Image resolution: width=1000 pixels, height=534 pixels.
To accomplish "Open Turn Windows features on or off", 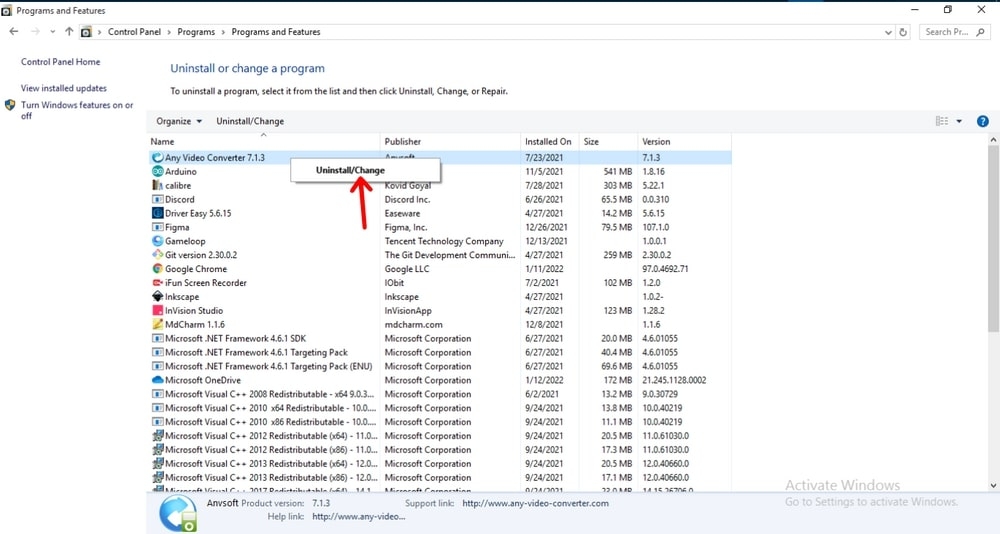I will point(77,110).
